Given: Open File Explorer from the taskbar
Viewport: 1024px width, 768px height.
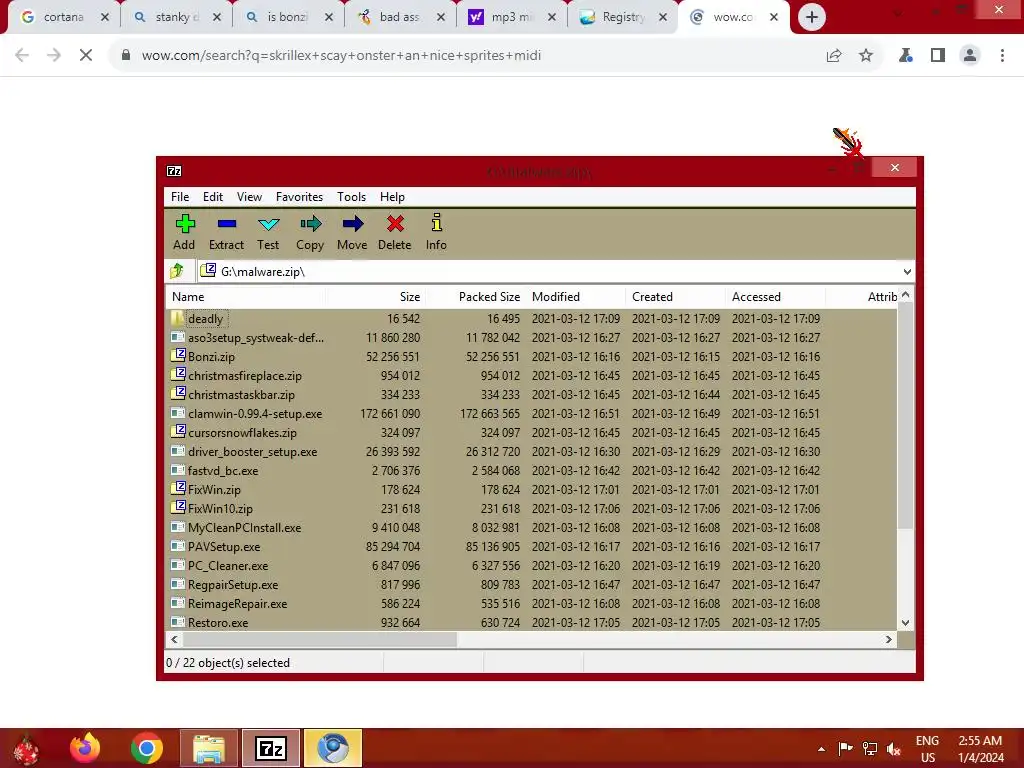Looking at the screenshot, I should pos(209,748).
